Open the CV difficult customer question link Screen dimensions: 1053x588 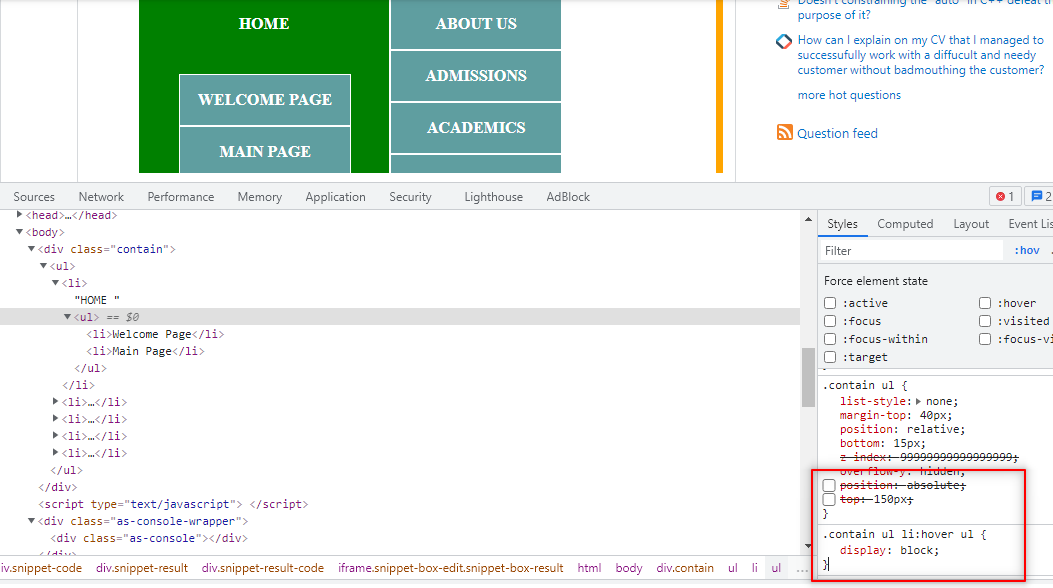(x=921, y=55)
